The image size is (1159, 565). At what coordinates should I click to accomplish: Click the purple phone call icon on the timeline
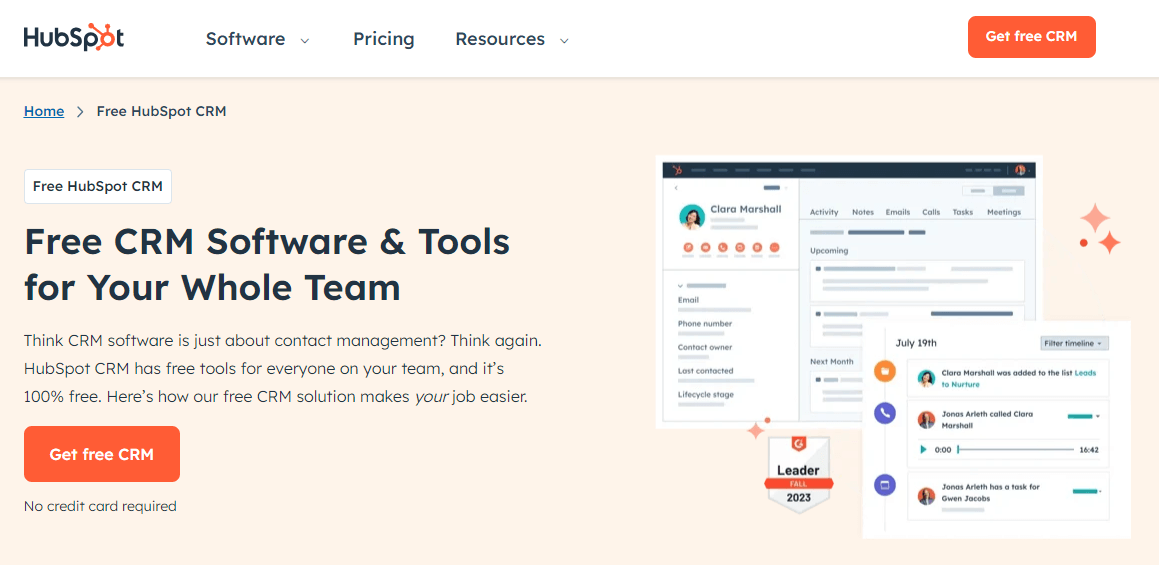coord(885,413)
